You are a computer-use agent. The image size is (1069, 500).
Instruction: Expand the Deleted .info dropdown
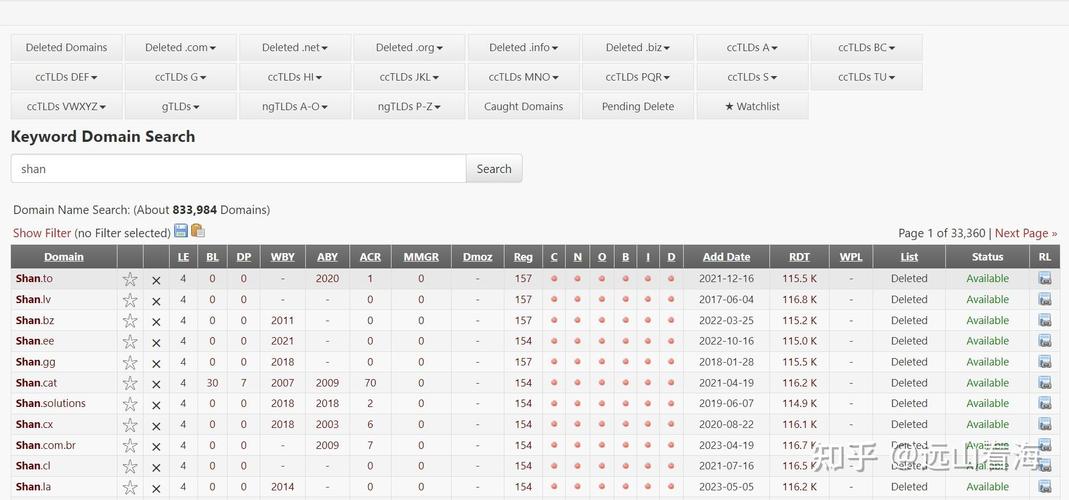point(524,48)
